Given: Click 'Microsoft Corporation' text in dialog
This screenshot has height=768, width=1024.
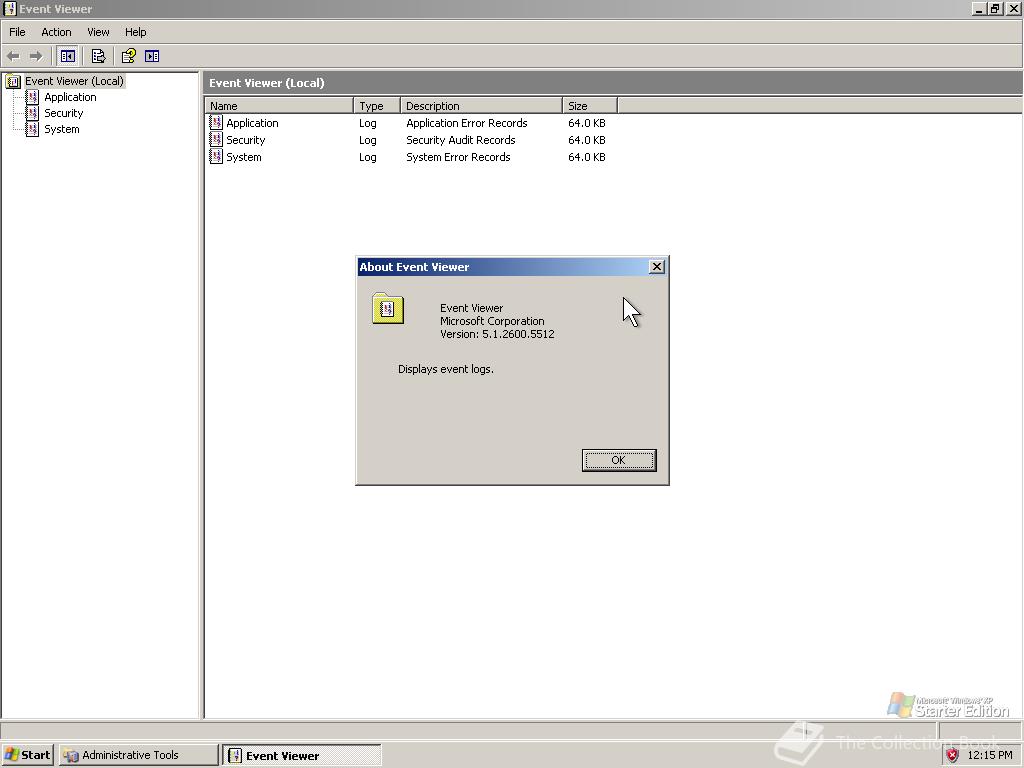Looking at the screenshot, I should point(492,321).
